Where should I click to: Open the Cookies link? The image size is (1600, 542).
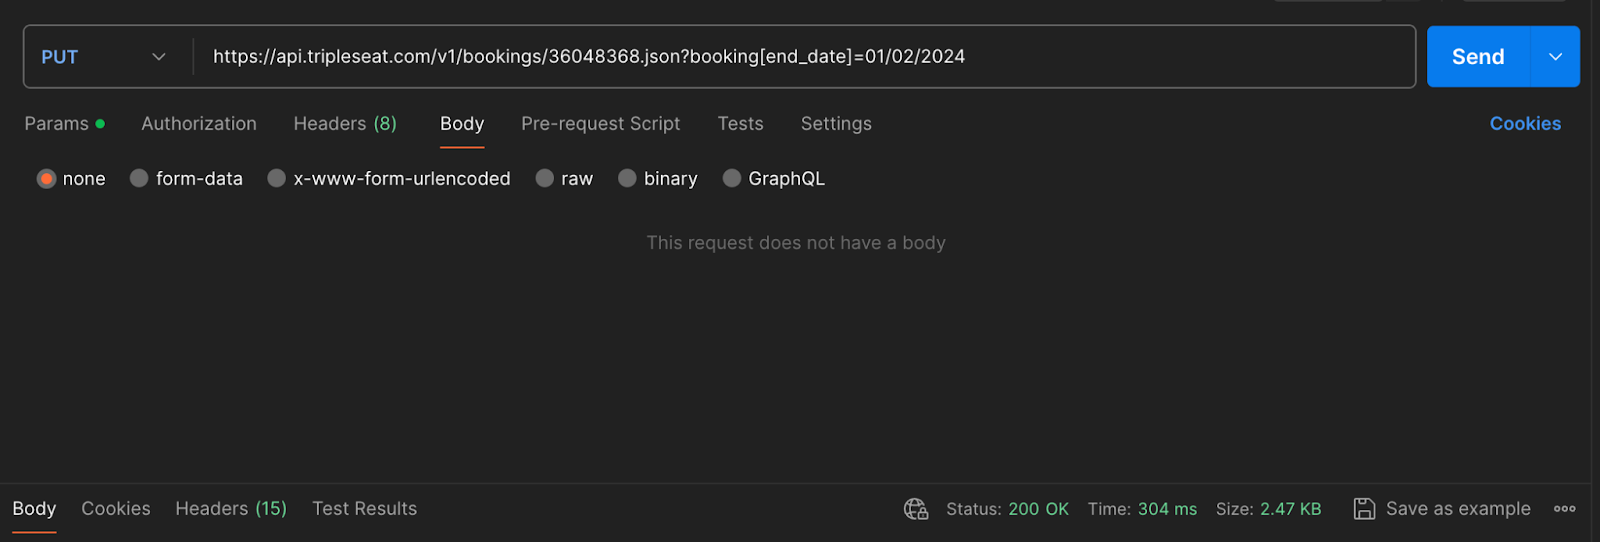click(1525, 124)
